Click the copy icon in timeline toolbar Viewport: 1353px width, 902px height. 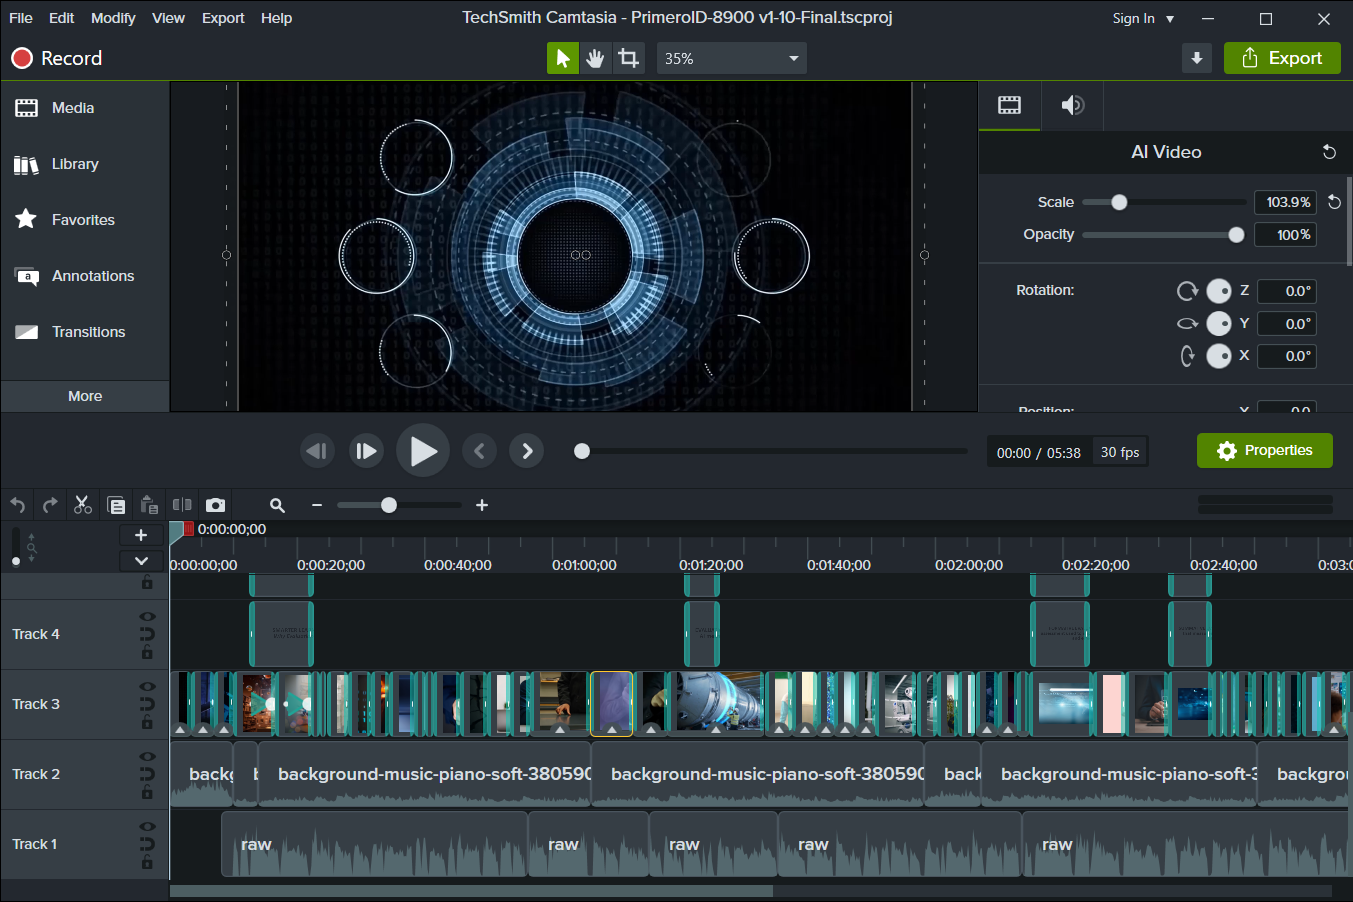(x=116, y=505)
